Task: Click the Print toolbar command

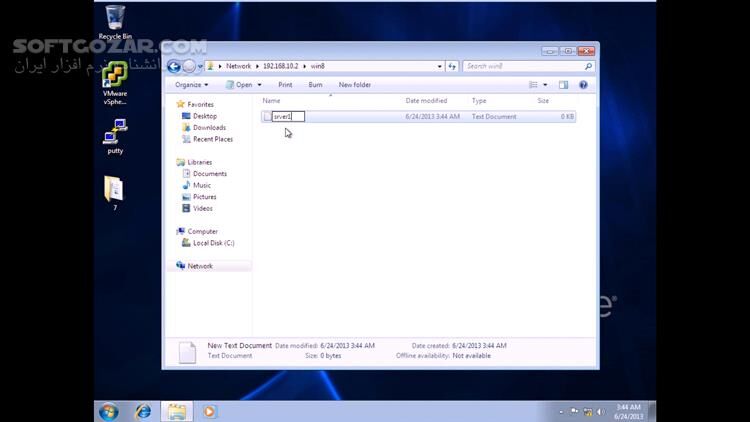Action: [285, 85]
